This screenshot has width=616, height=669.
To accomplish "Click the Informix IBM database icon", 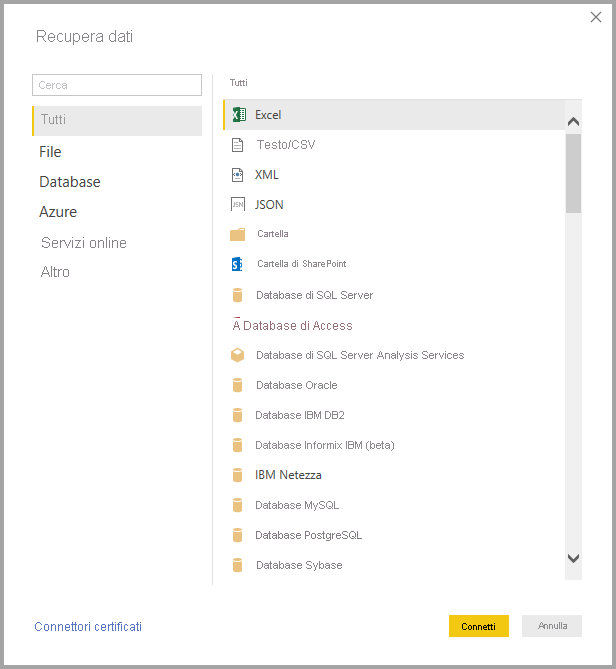I will pyautogui.click(x=238, y=445).
